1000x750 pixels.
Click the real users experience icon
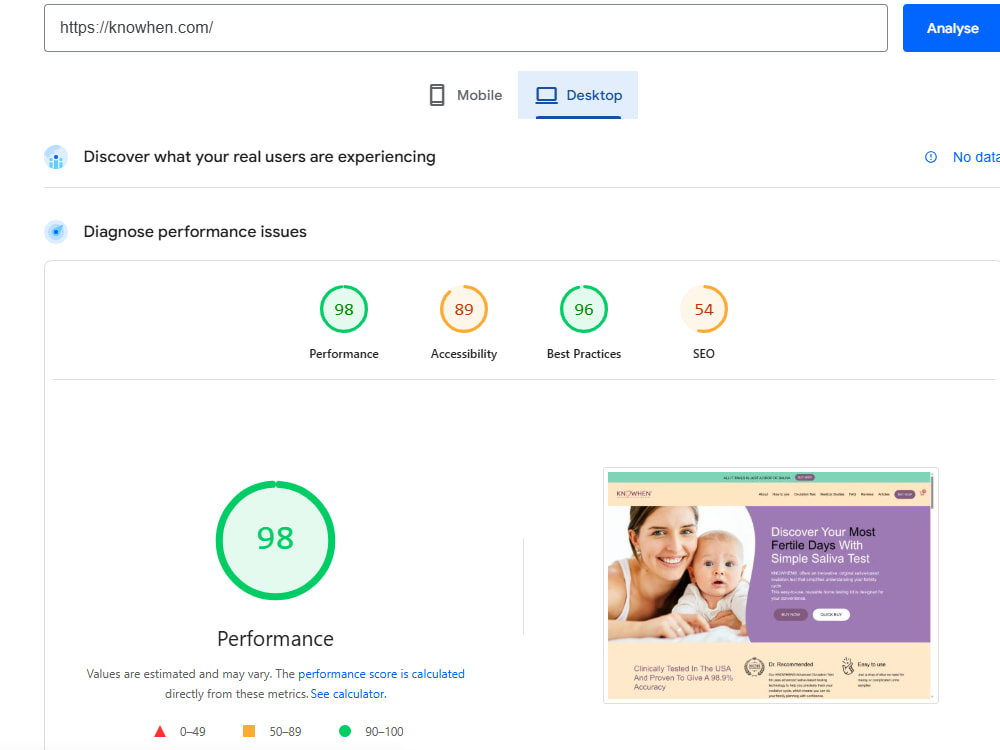pos(56,157)
